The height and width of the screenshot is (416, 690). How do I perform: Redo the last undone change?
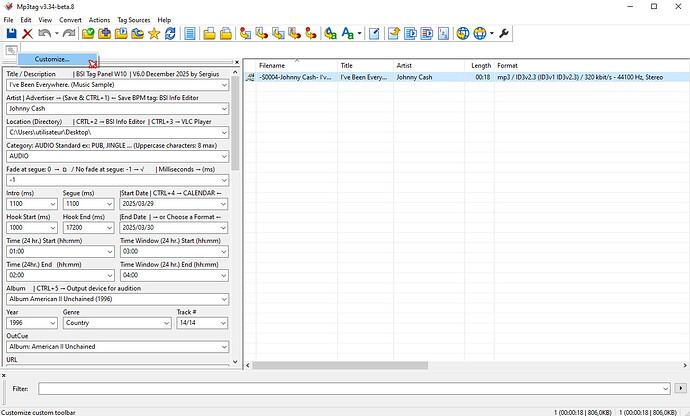69,33
